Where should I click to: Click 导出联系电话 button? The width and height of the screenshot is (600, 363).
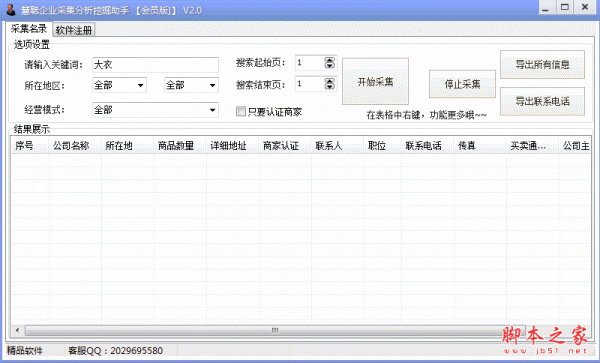(542, 101)
